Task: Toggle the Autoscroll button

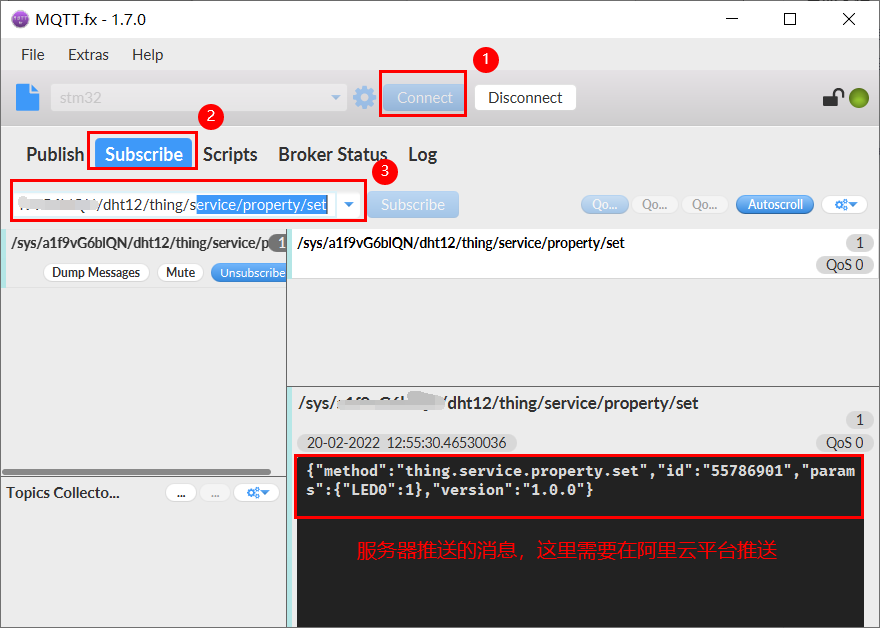Action: [775, 205]
